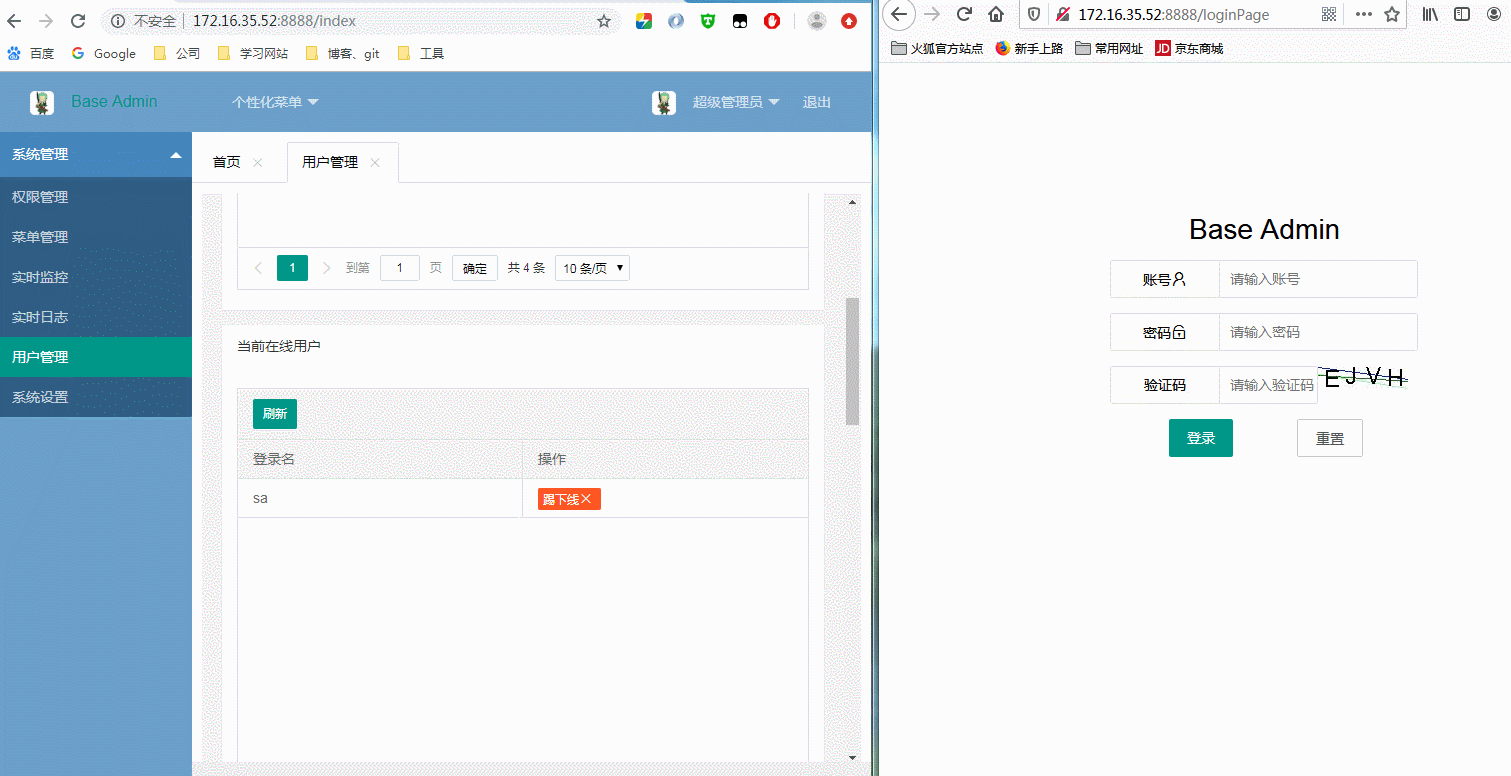Viewport: 1511px width, 776px height.
Task: Open the 公司 bookmark folder
Action: point(177,54)
